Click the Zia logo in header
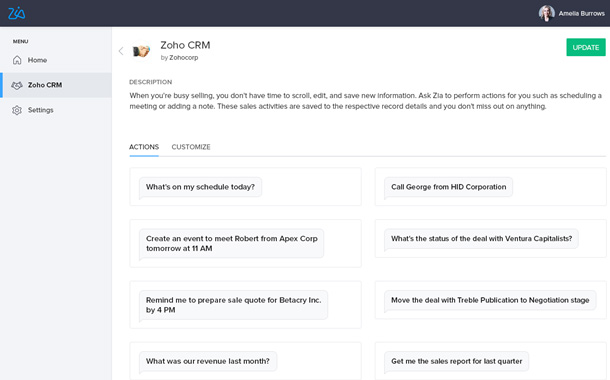Viewport: 610px width, 380px height. tap(17, 14)
